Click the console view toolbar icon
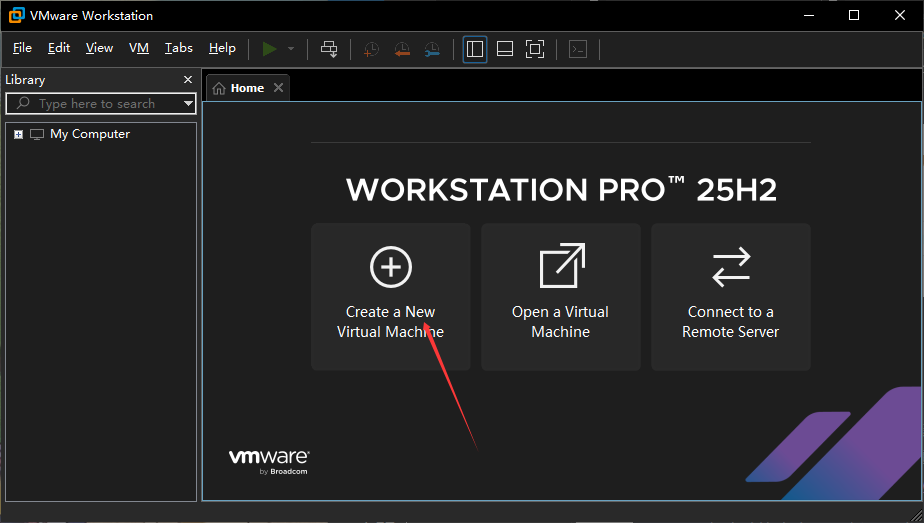The width and height of the screenshot is (924, 523). click(578, 49)
